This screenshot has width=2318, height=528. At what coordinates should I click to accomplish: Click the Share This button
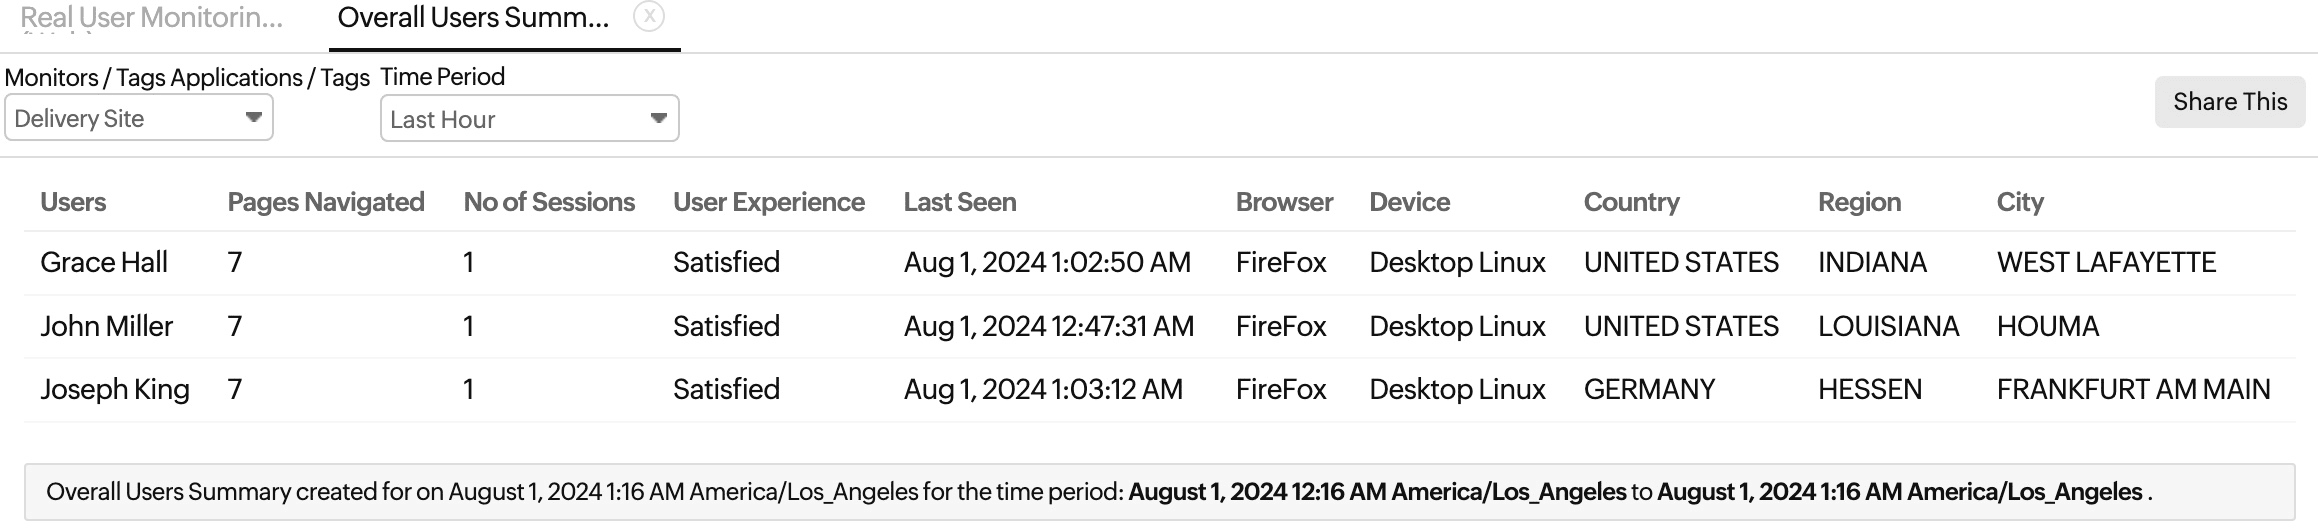coord(2229,102)
